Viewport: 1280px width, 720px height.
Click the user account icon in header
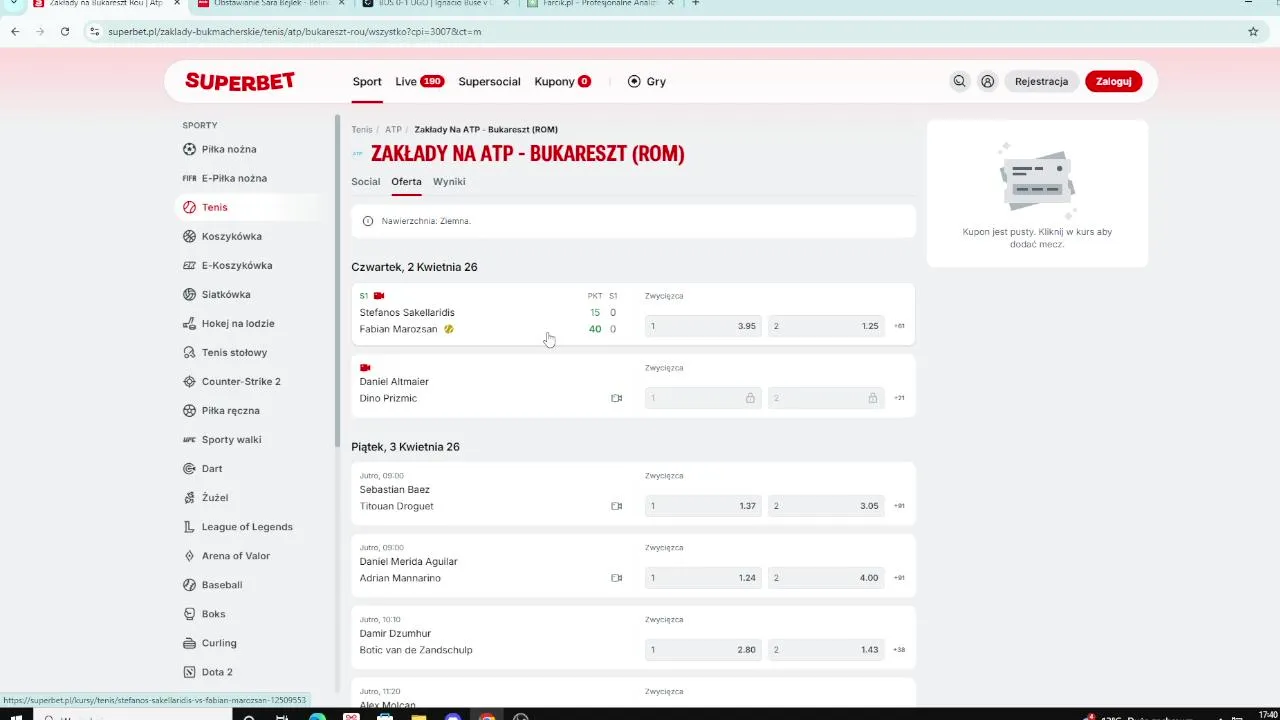pos(987,82)
